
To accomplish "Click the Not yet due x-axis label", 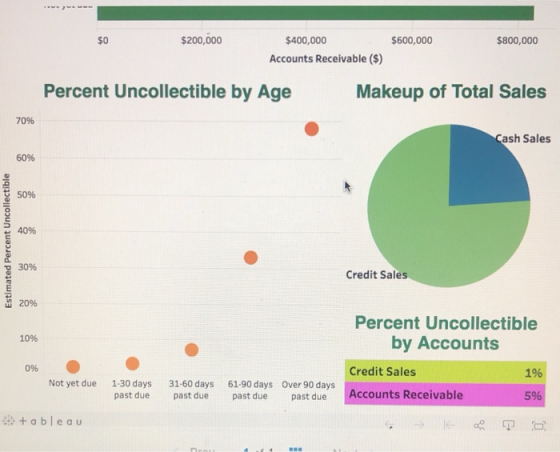I will pyautogui.click(x=72, y=383).
